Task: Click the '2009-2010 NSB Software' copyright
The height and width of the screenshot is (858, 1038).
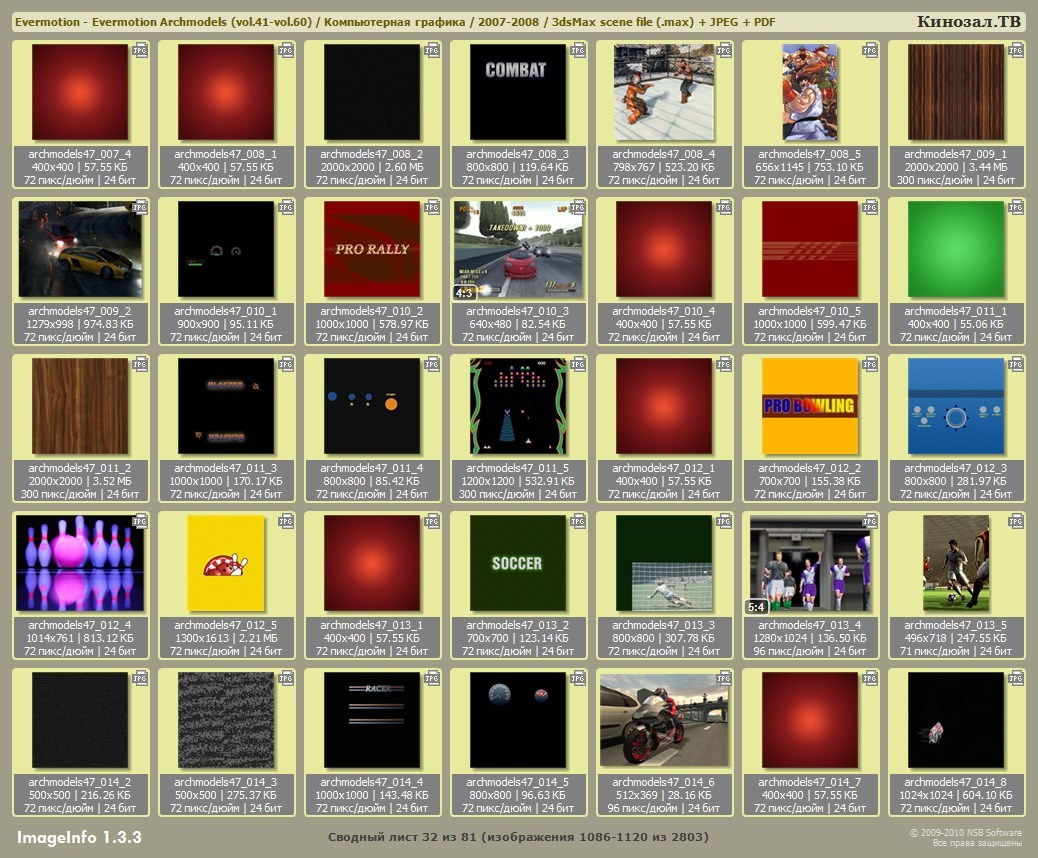Action: (966, 833)
